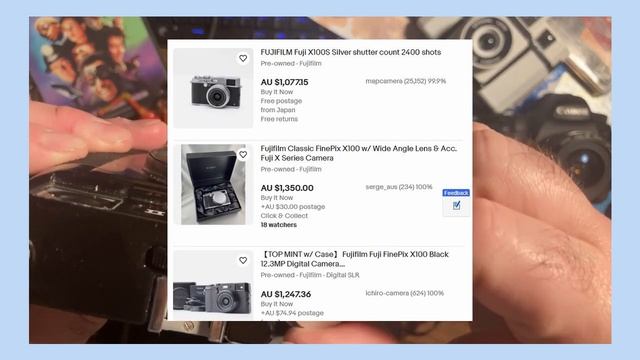Open the Feedback checkmark icon
Viewport: 640px width, 360px height.
tap(456, 206)
